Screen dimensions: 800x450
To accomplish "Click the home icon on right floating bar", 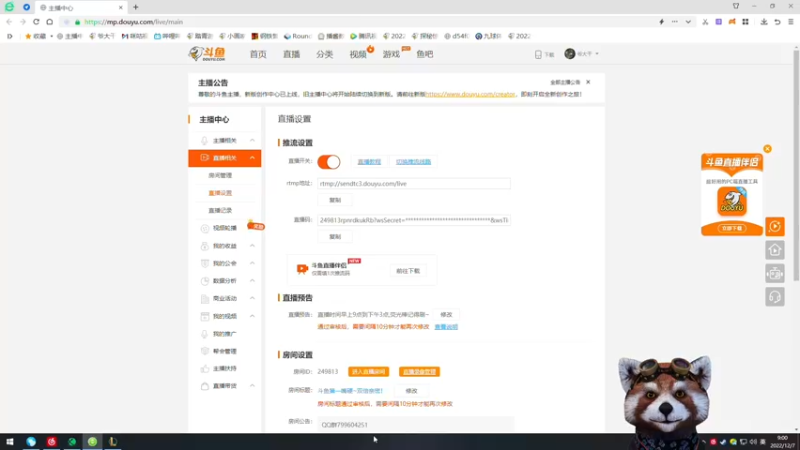I will (774, 250).
